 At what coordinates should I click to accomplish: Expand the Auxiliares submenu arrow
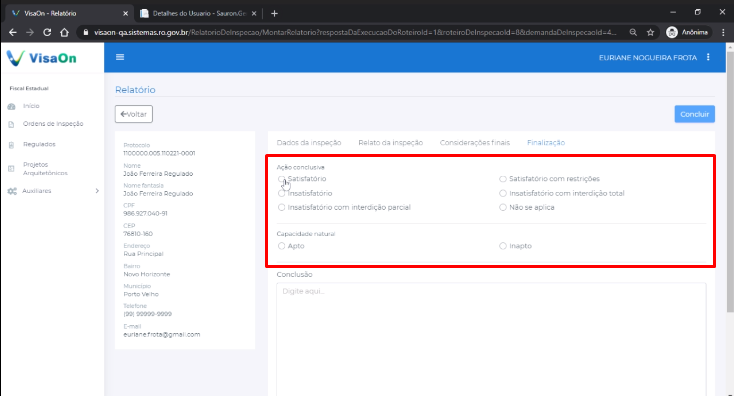click(97, 191)
